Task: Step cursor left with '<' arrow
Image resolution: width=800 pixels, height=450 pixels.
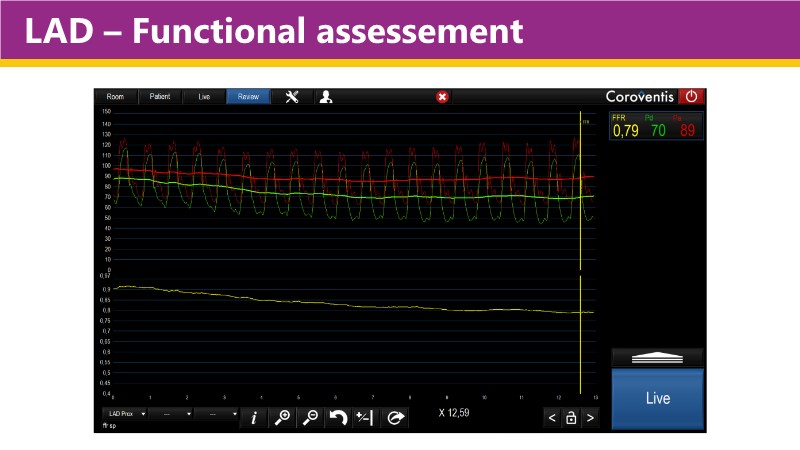Action: click(552, 418)
